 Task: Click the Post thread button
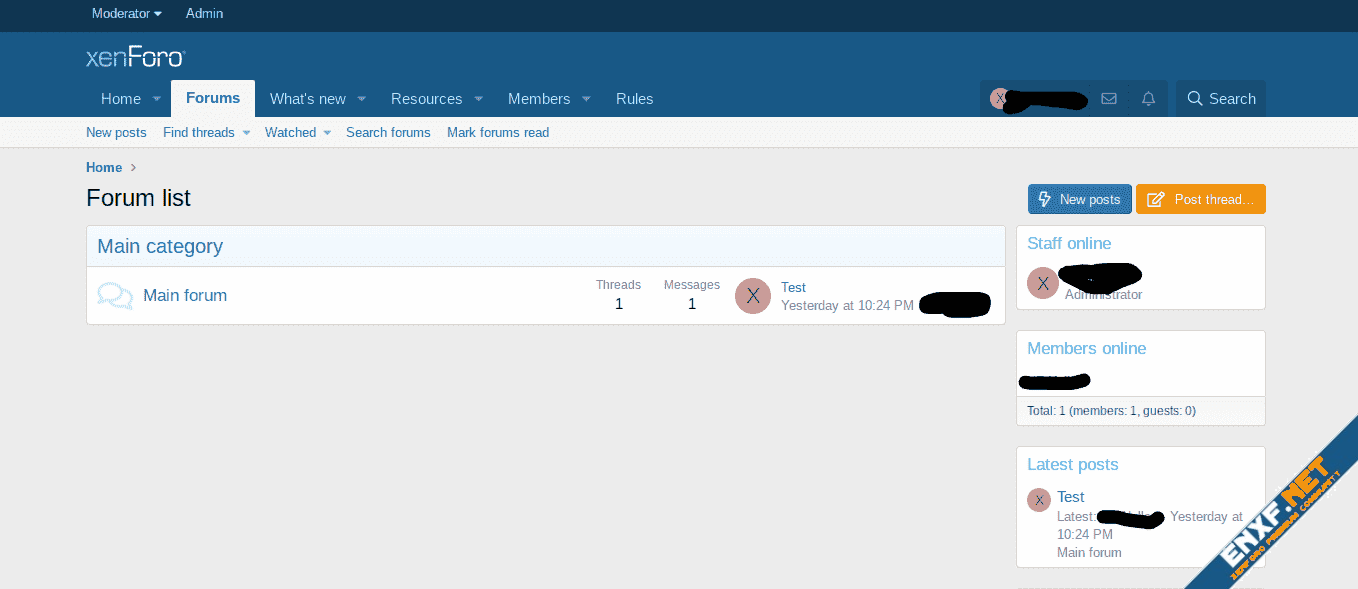[1200, 199]
